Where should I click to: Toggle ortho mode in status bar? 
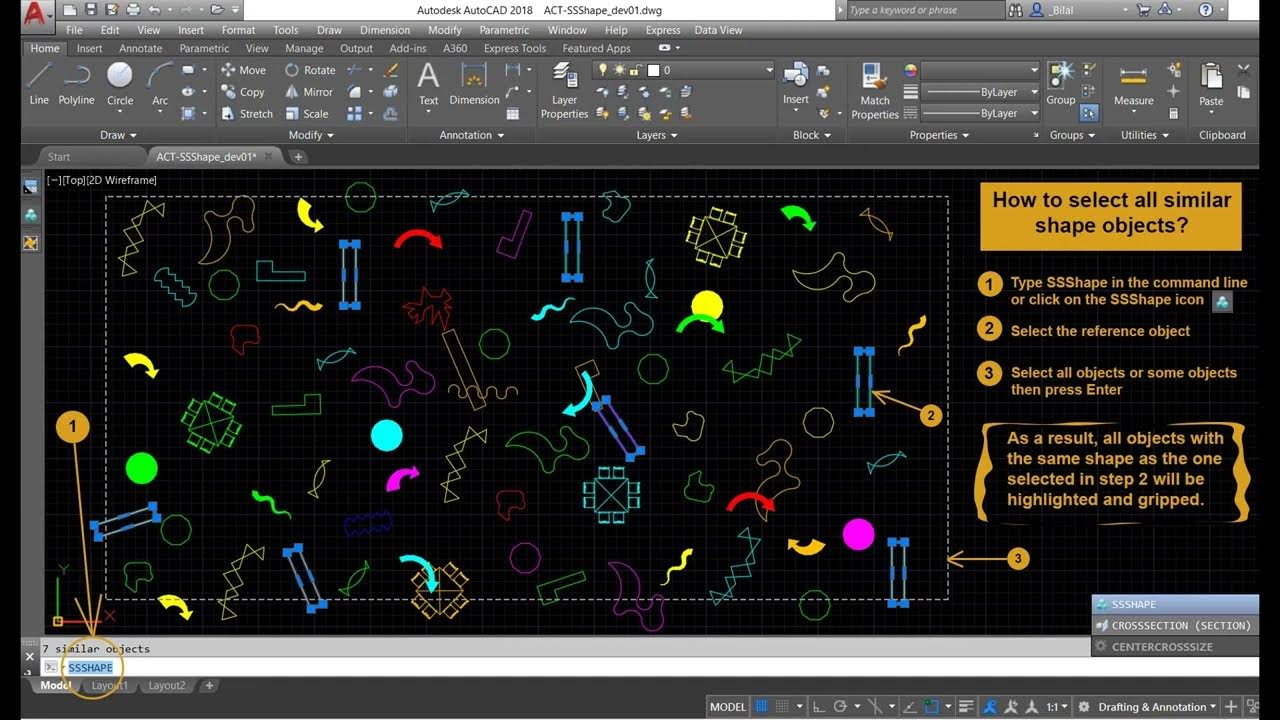[818, 707]
